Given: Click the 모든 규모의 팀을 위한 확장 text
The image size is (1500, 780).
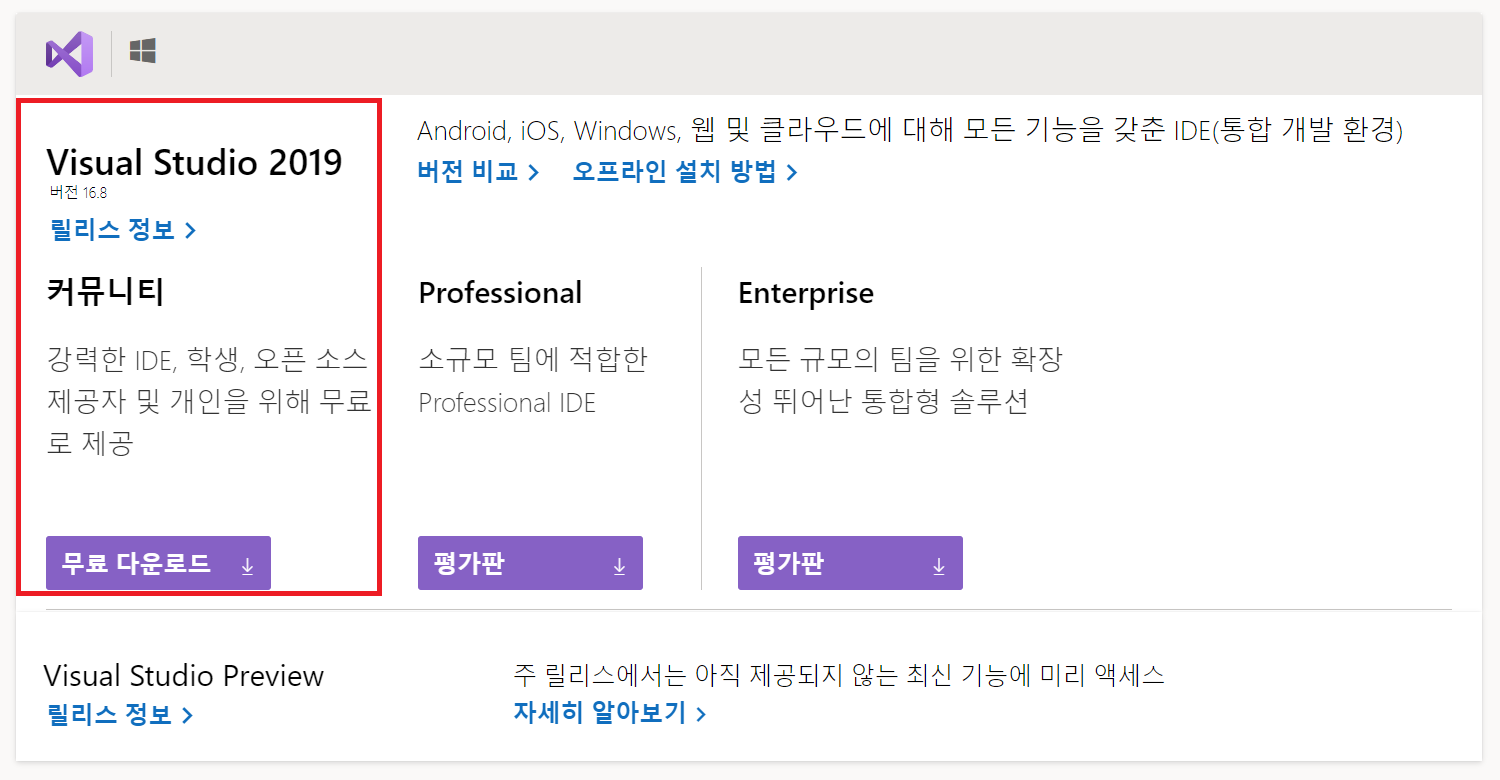Looking at the screenshot, I should (900, 359).
